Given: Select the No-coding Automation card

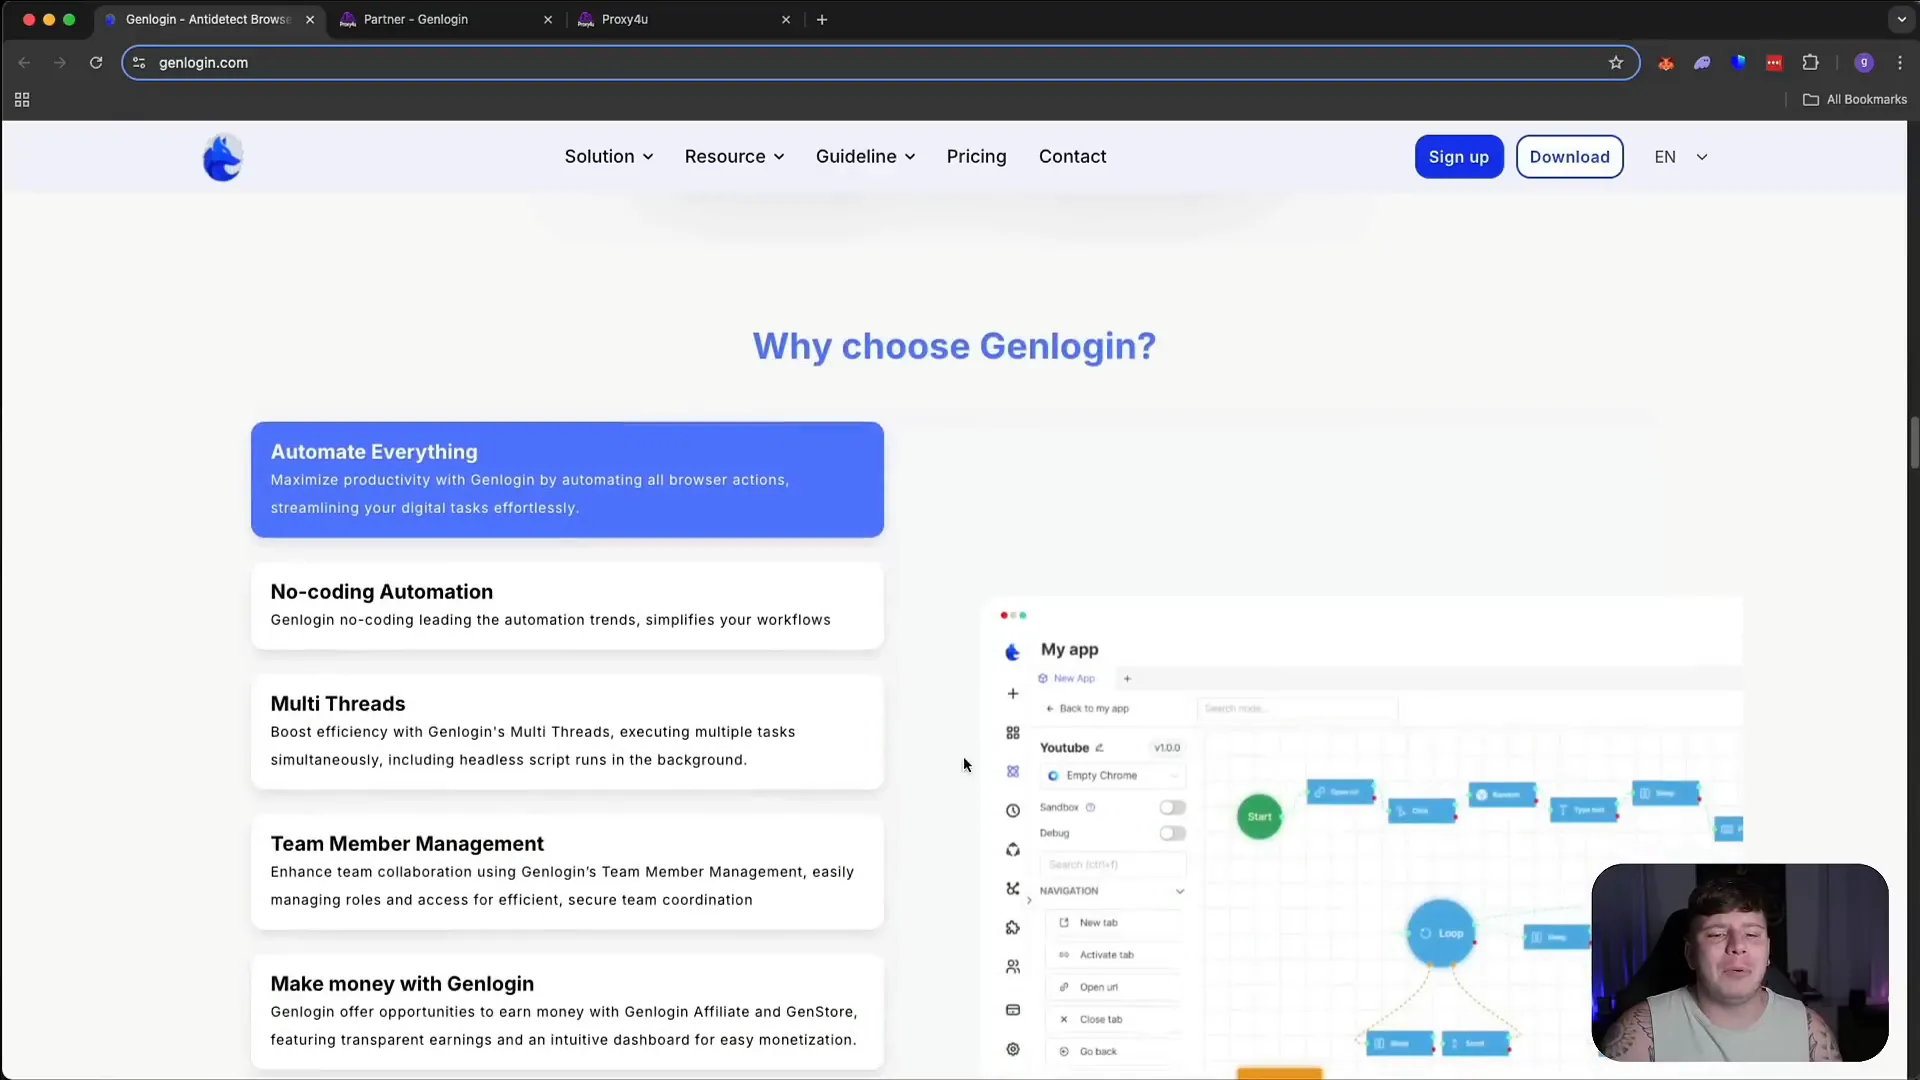Looking at the screenshot, I should 567,605.
